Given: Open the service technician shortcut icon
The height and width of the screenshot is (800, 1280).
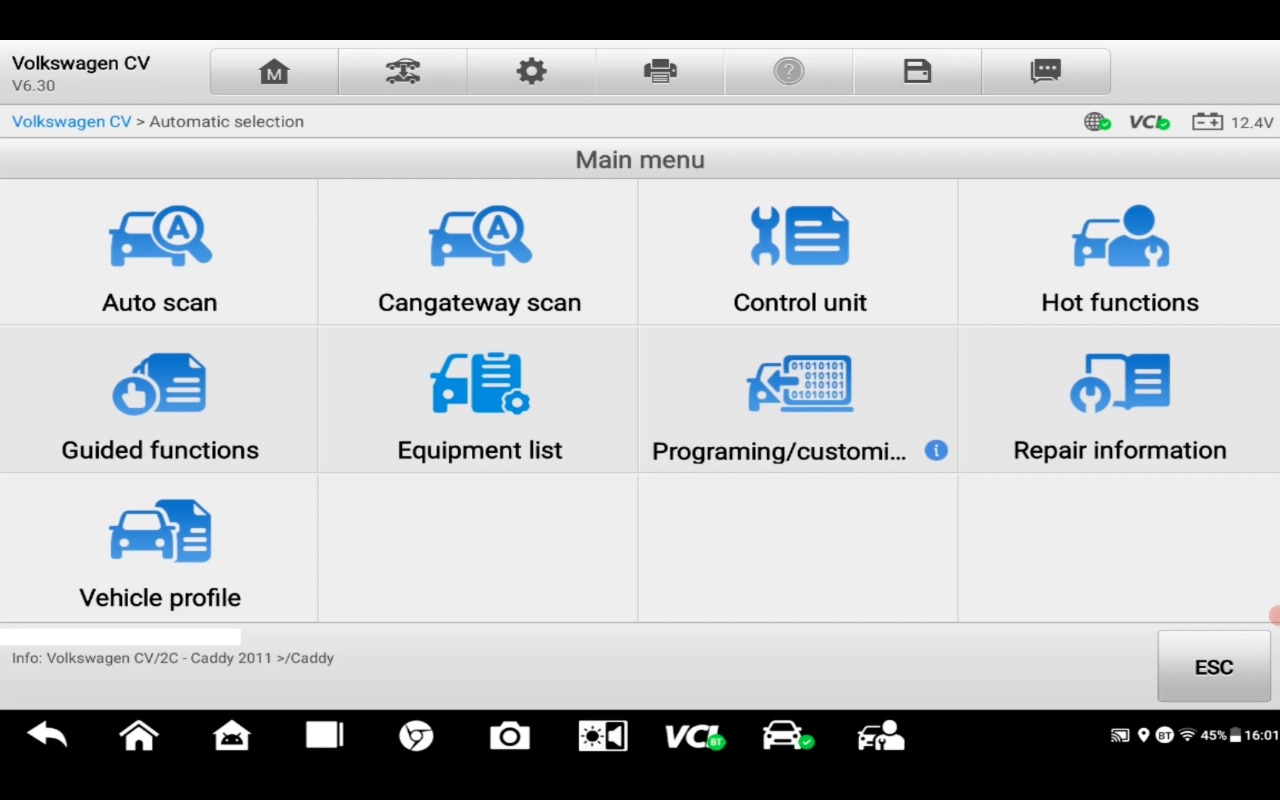Looking at the screenshot, I should pos(881,737).
